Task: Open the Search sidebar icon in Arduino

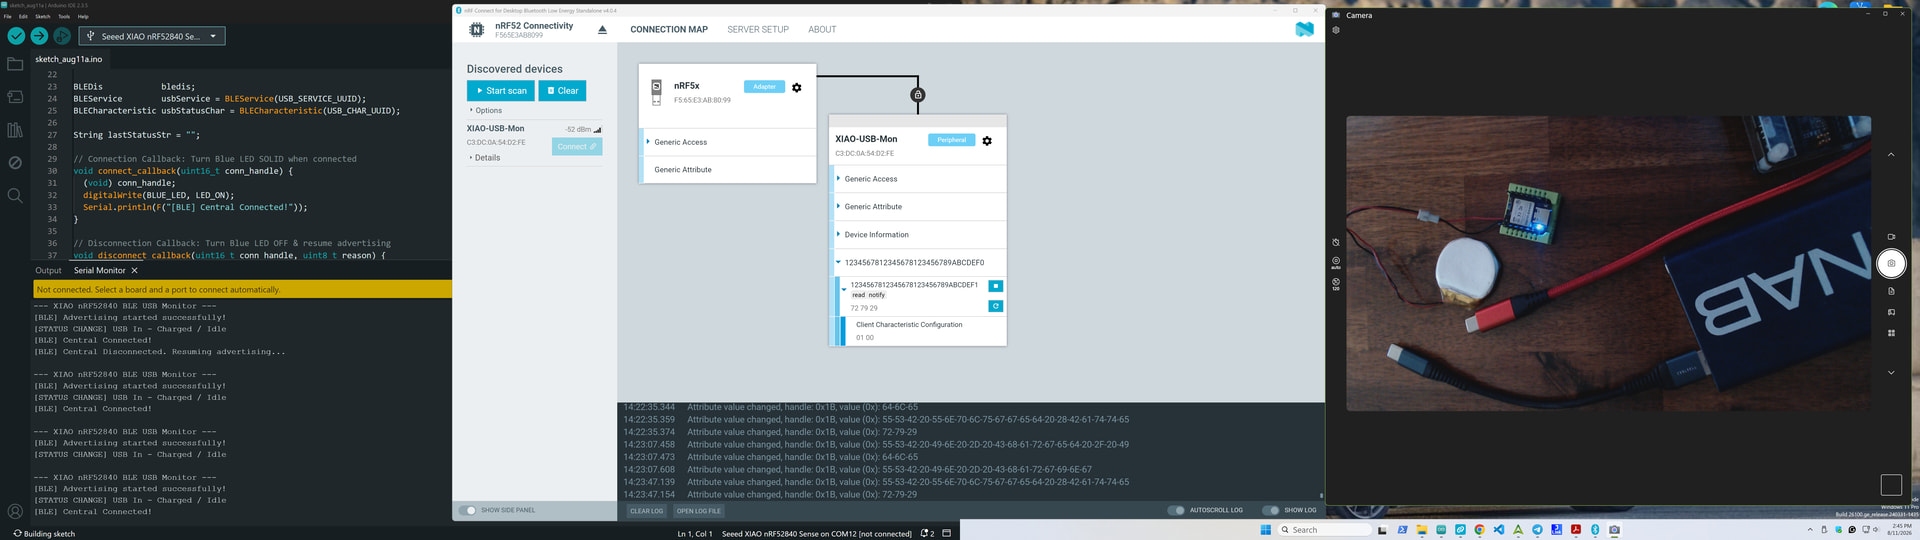Action: 15,195
